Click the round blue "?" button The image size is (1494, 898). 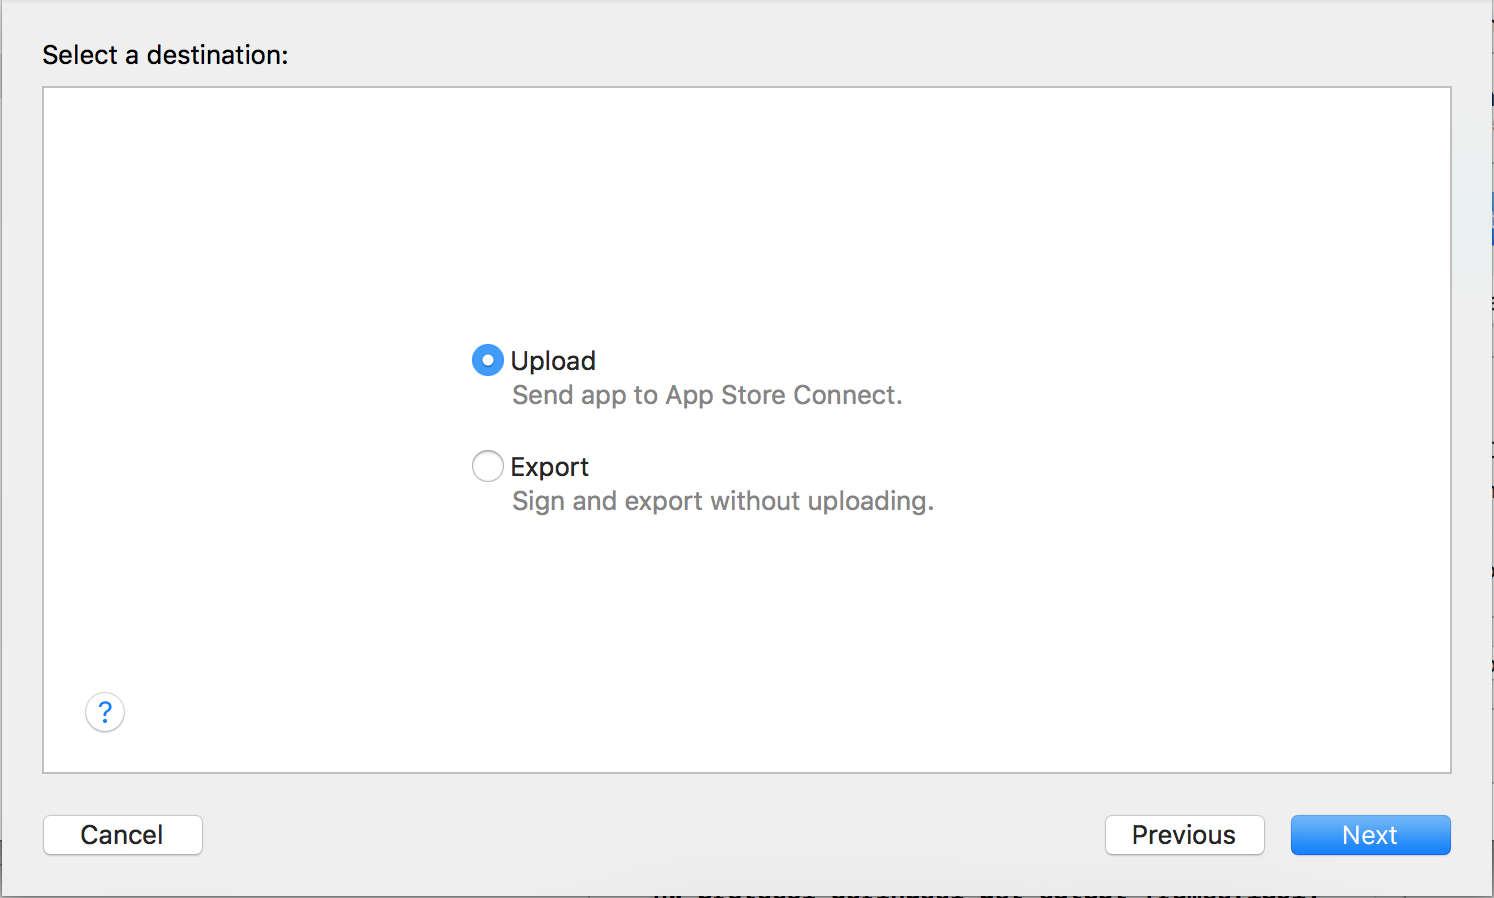(x=105, y=712)
